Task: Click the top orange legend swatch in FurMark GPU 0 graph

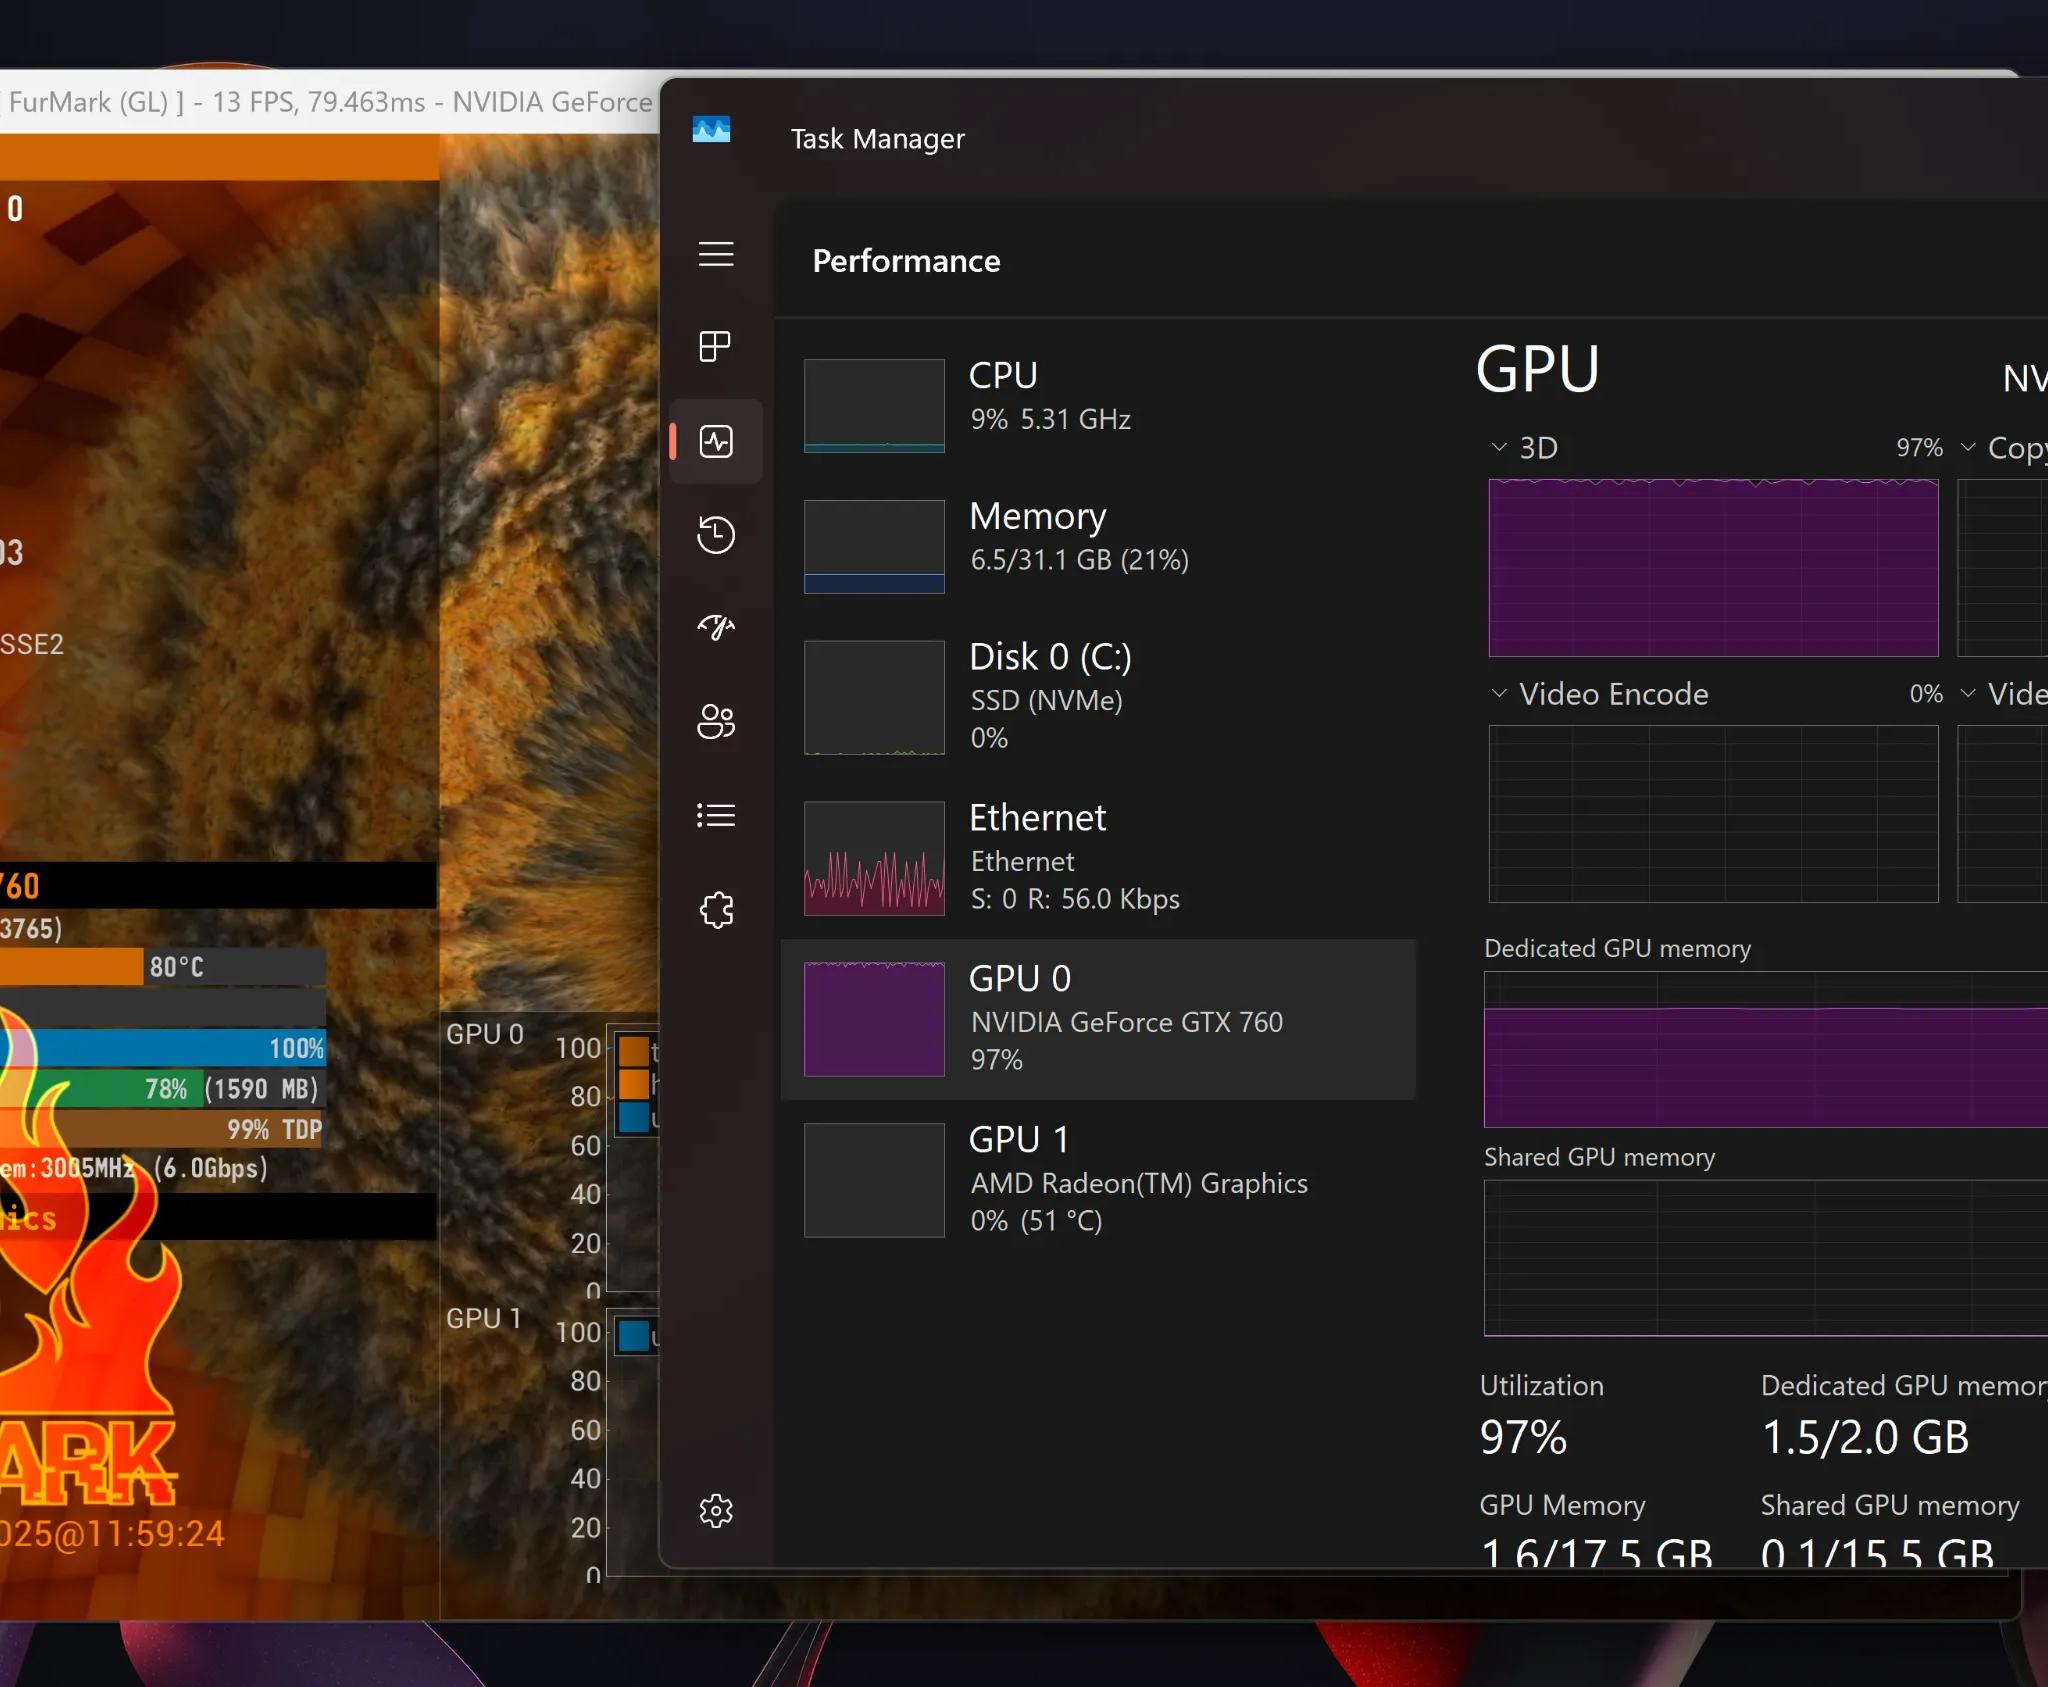Action: click(x=634, y=1052)
